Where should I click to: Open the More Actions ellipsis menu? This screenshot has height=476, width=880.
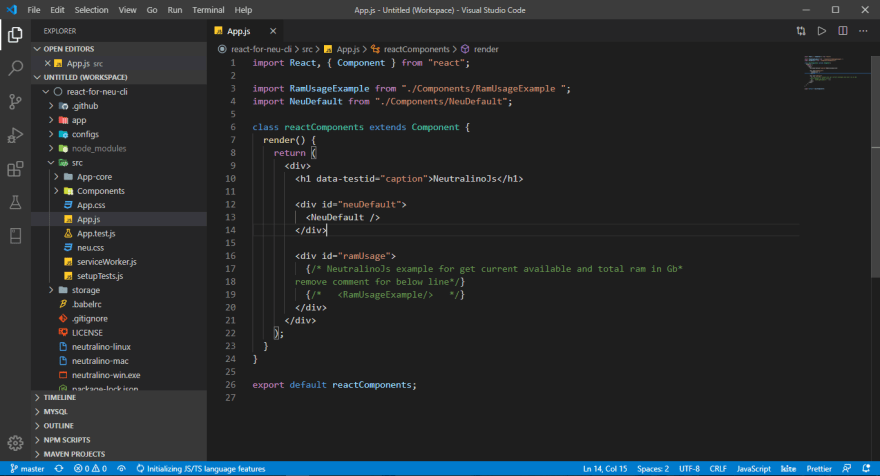(x=863, y=31)
